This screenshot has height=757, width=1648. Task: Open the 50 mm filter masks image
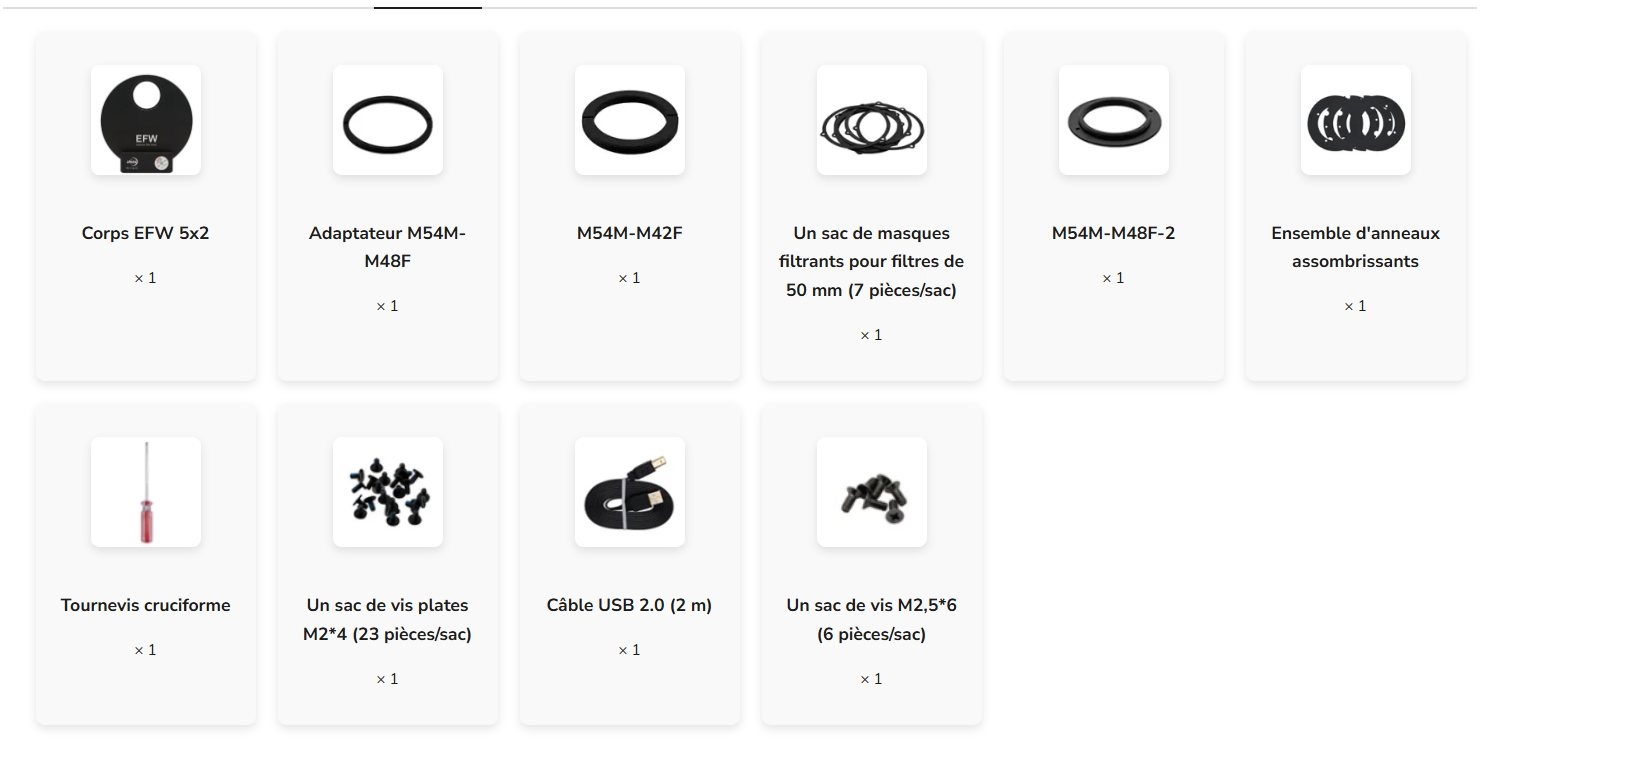pos(872,120)
